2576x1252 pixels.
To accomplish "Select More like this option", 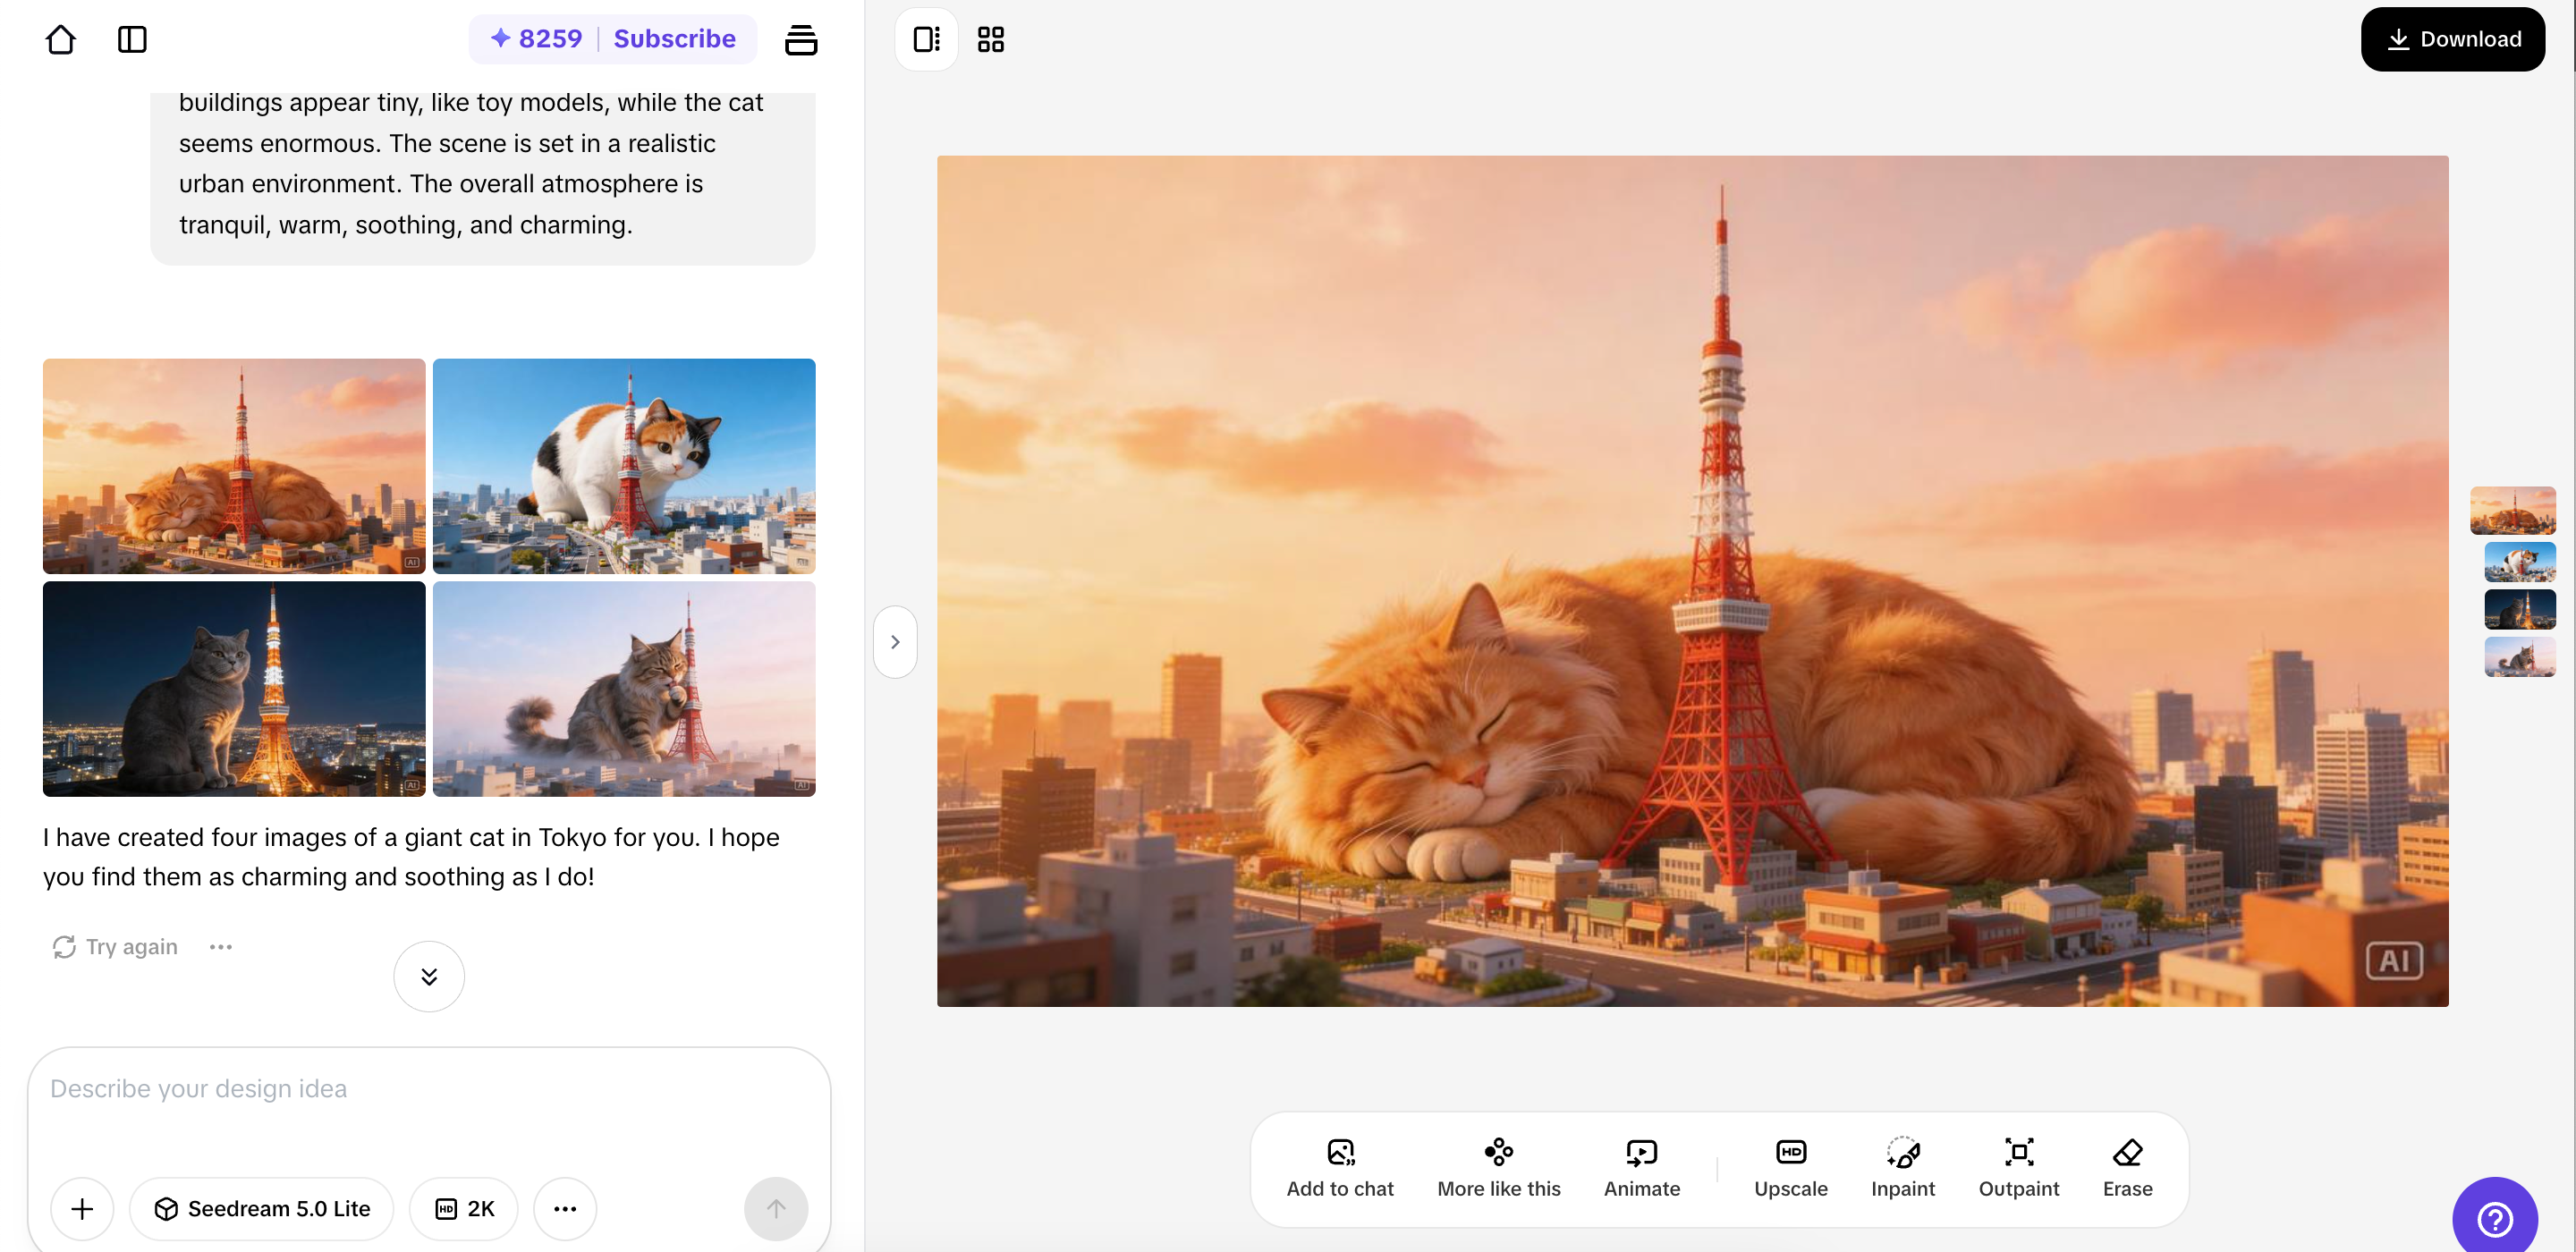I will pyautogui.click(x=1498, y=1166).
